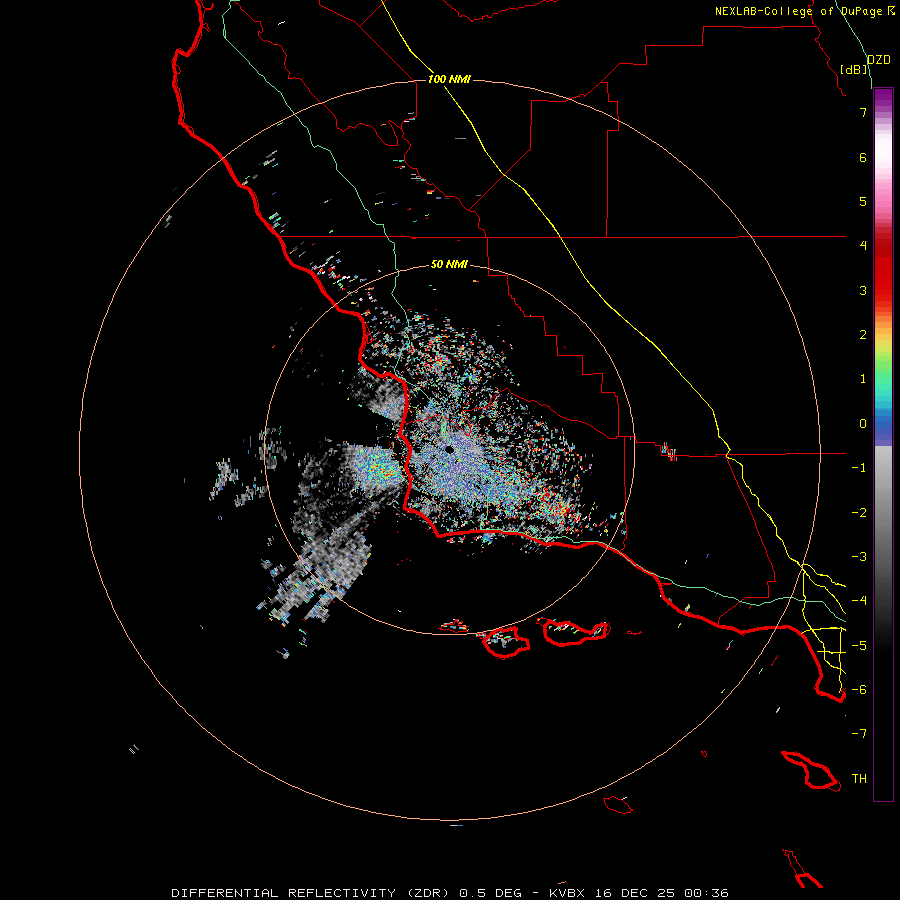Click the [dB] unit label
This screenshot has width=900, height=900.
pyautogui.click(x=854, y=69)
